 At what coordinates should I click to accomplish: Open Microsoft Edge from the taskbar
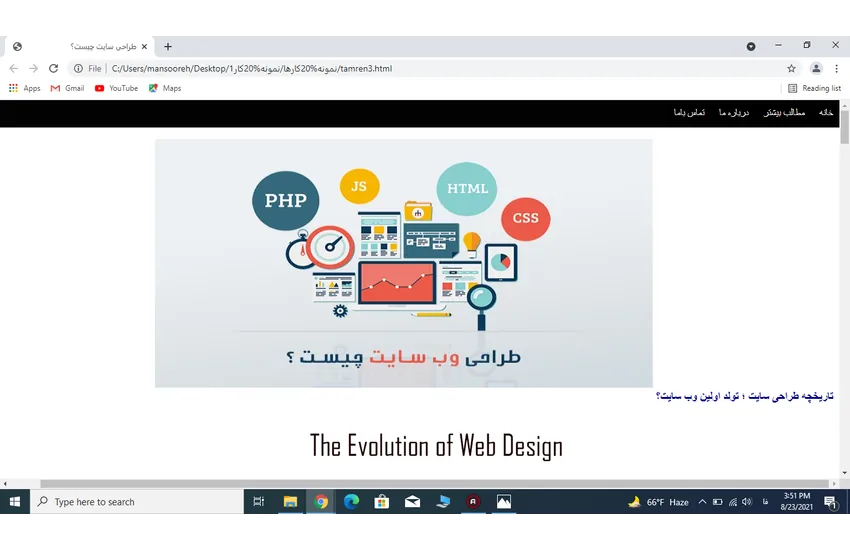tap(351, 502)
